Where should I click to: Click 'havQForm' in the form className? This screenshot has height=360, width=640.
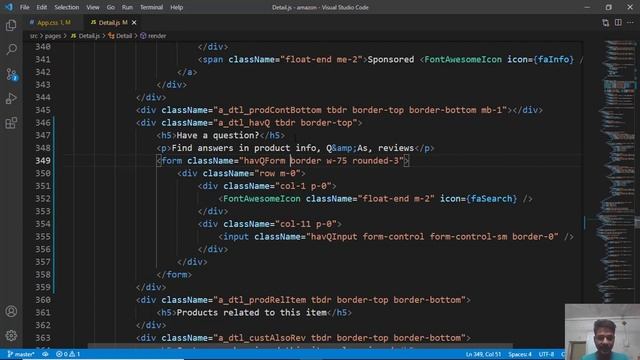(264, 161)
